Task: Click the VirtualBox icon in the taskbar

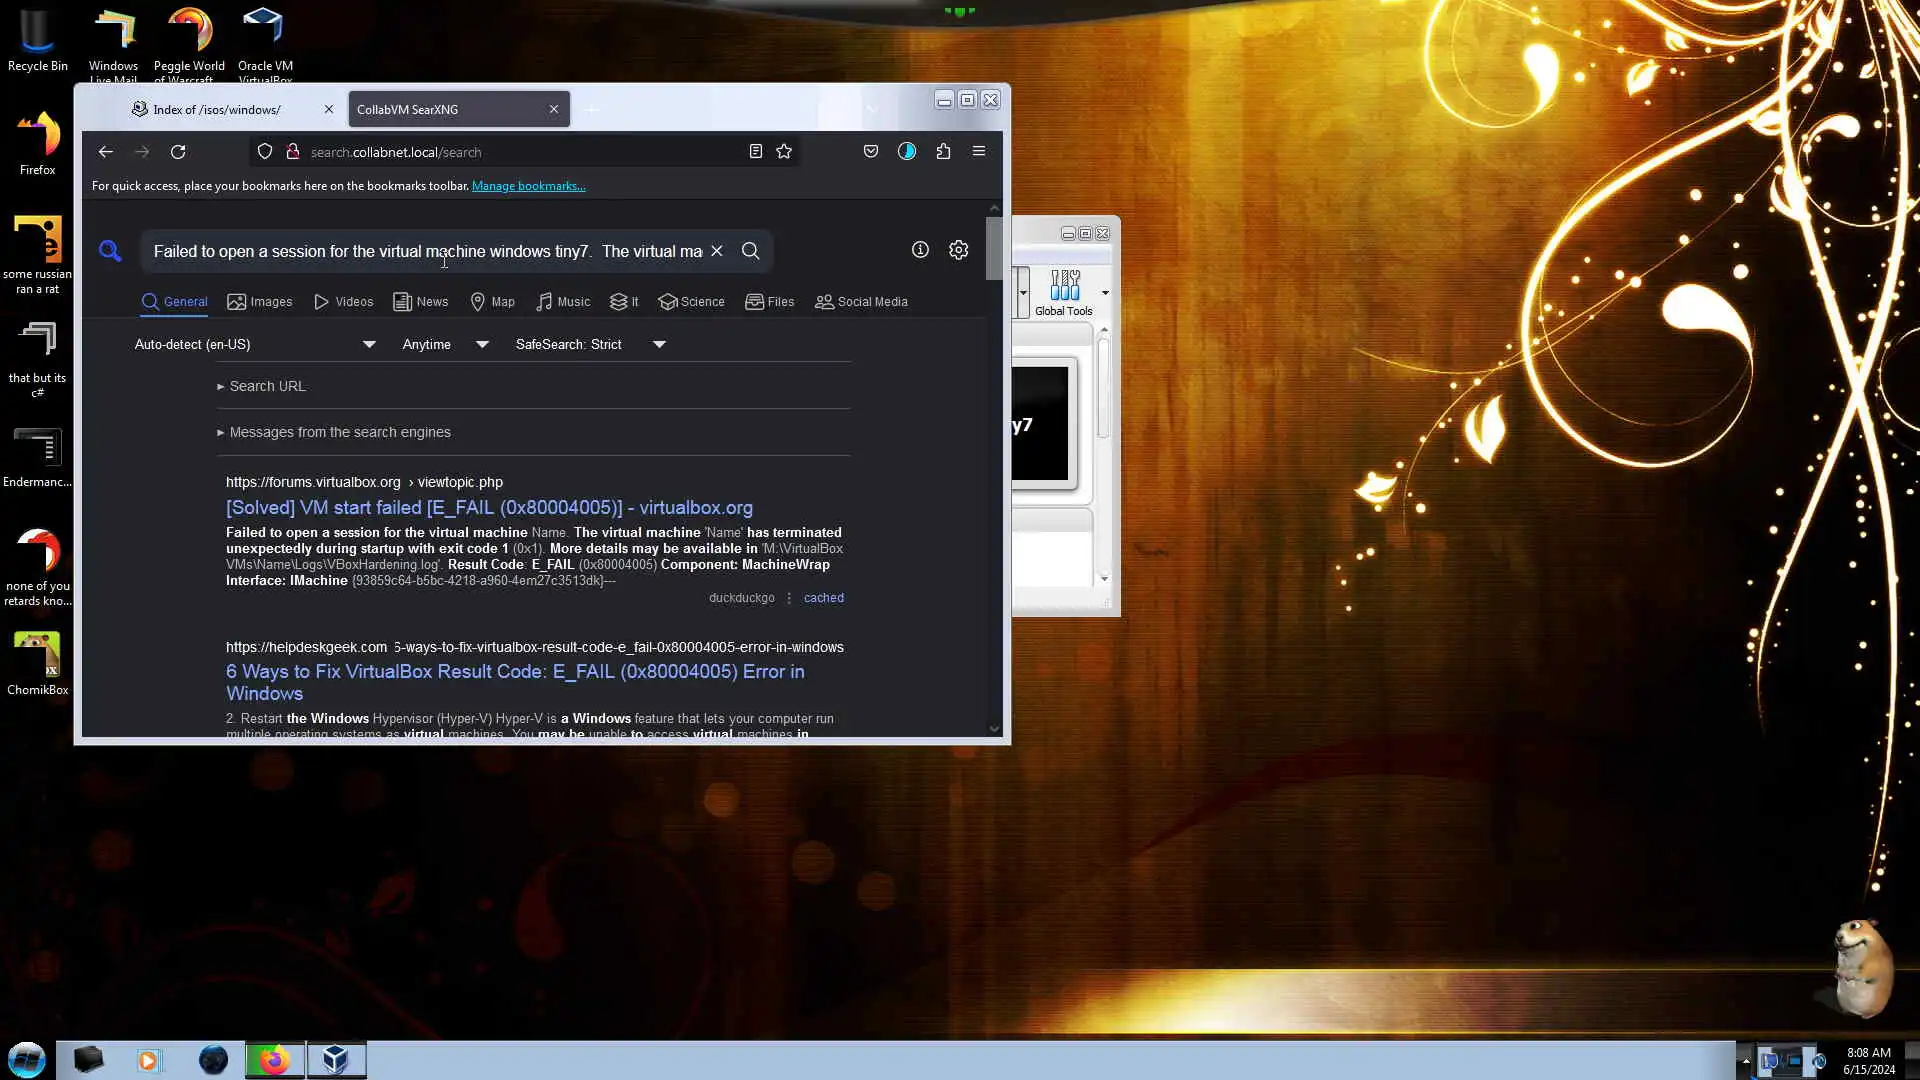Action: point(336,1060)
